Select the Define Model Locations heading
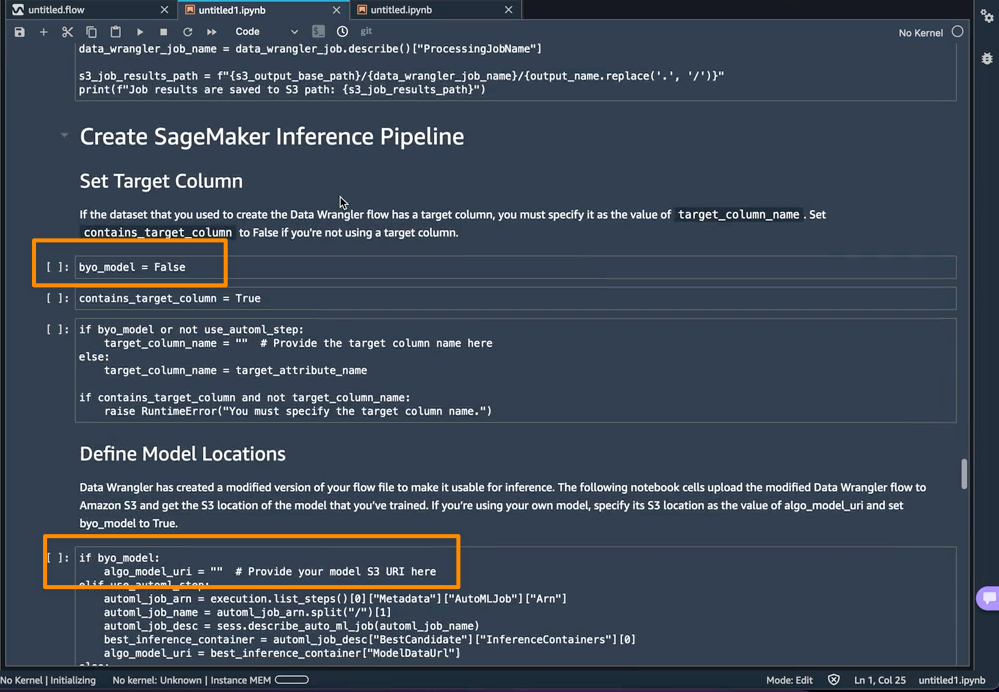The image size is (999, 692). 183,454
